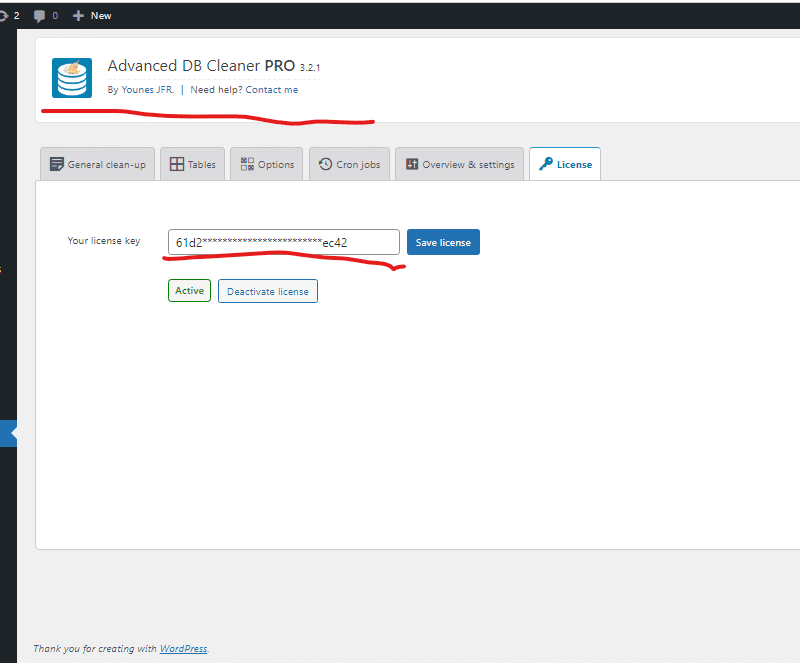Switch to the General clean-up tab
The image size is (800, 663).
tap(97, 164)
